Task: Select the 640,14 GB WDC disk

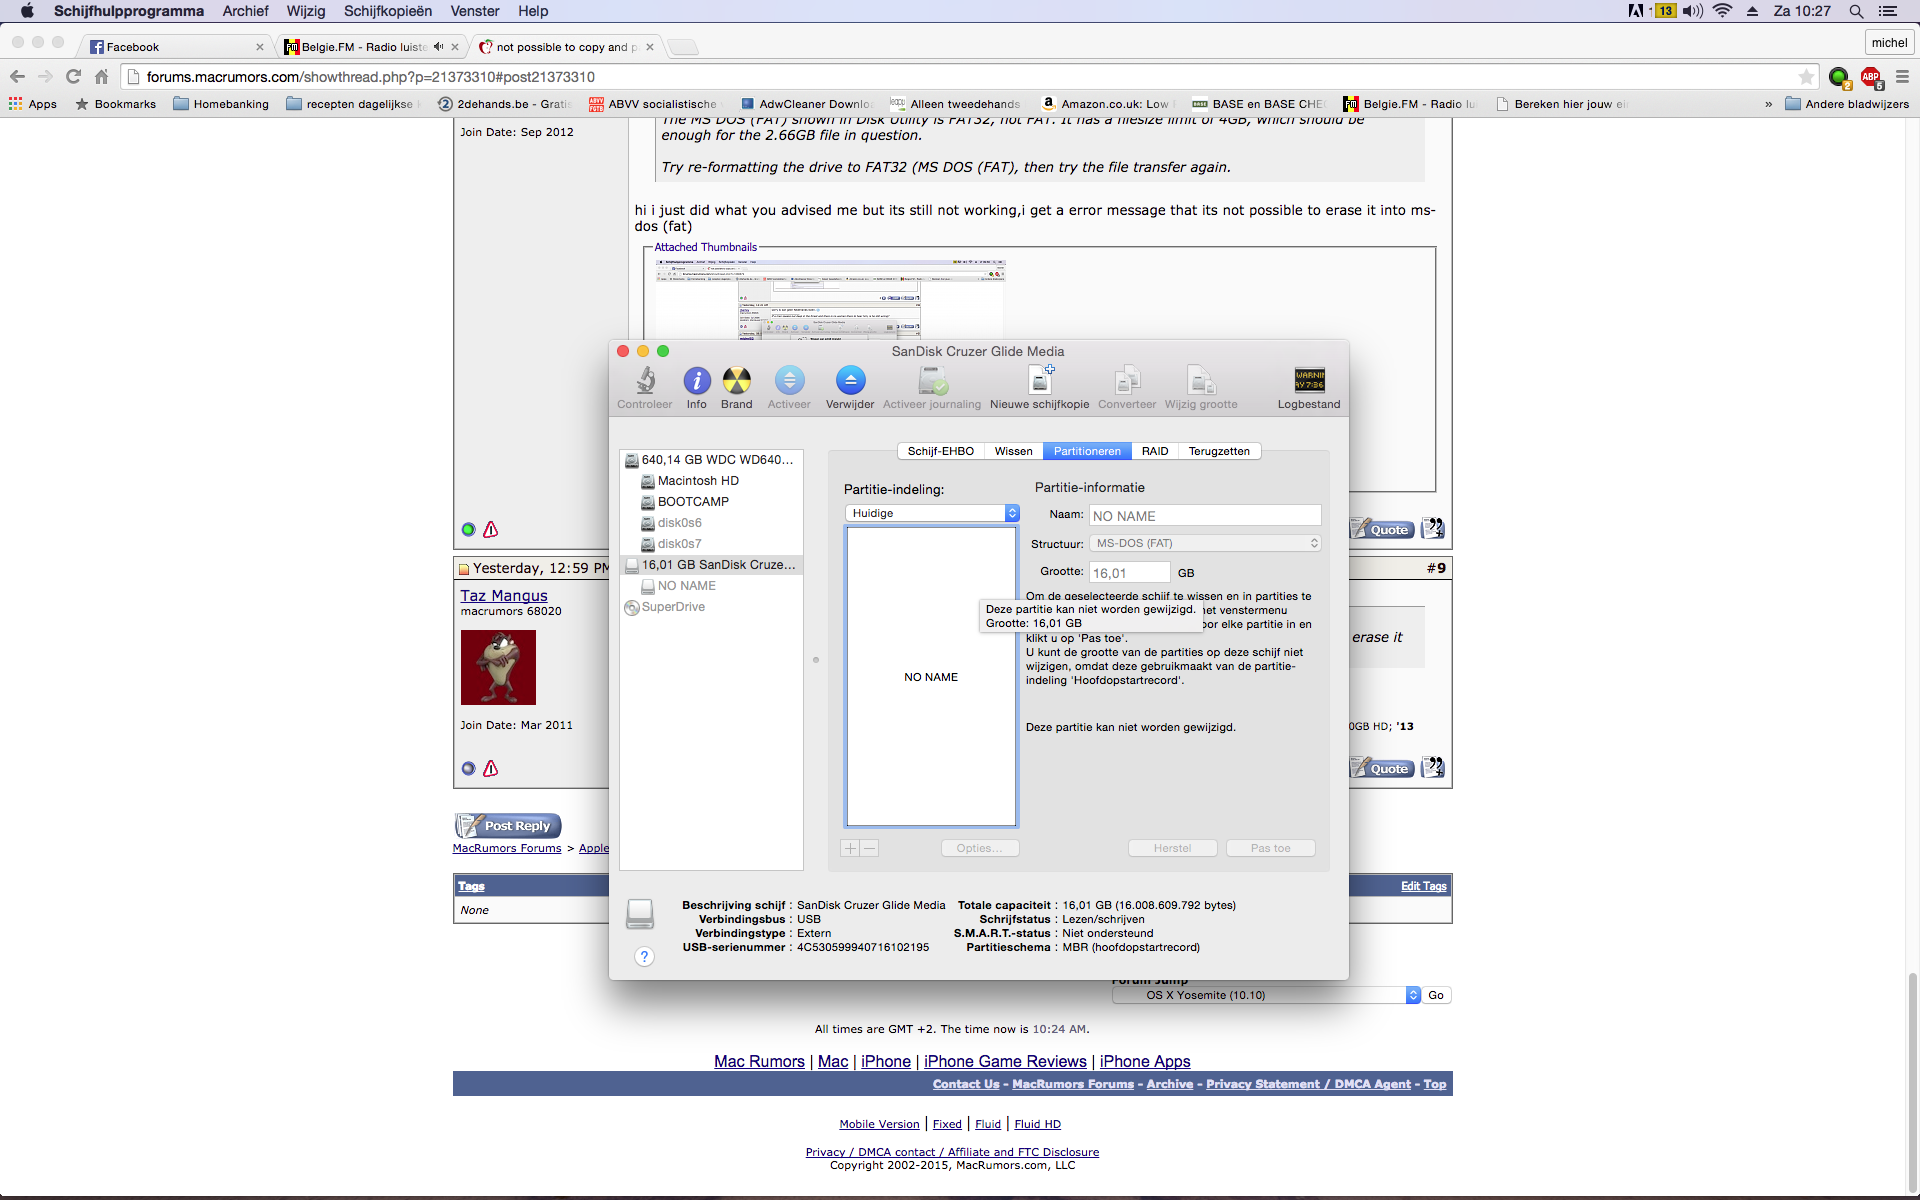Action: (711, 460)
